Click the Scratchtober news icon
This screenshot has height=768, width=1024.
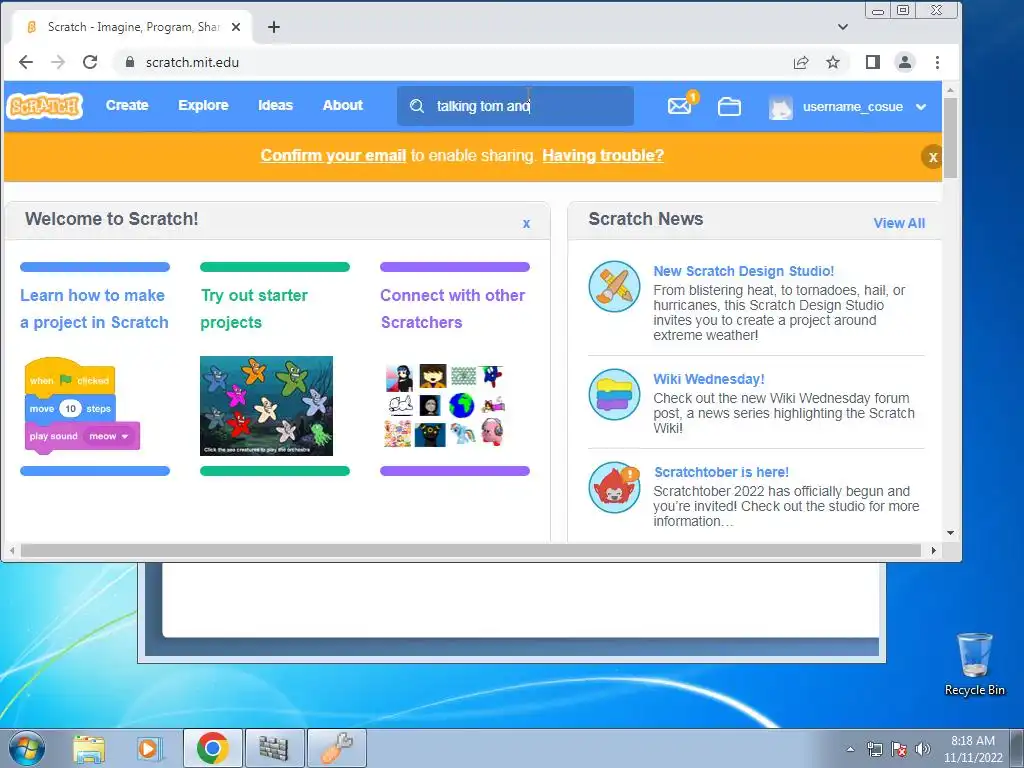click(x=614, y=487)
